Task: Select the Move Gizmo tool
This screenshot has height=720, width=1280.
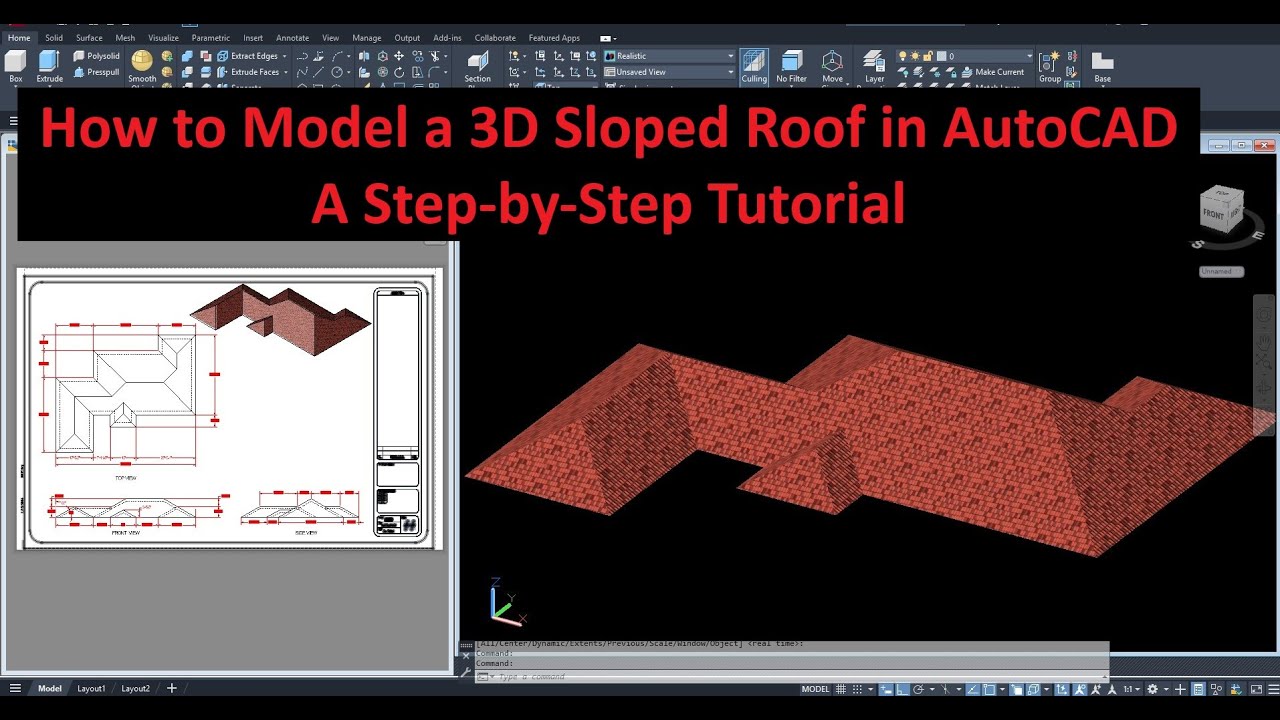Action: coord(832,66)
